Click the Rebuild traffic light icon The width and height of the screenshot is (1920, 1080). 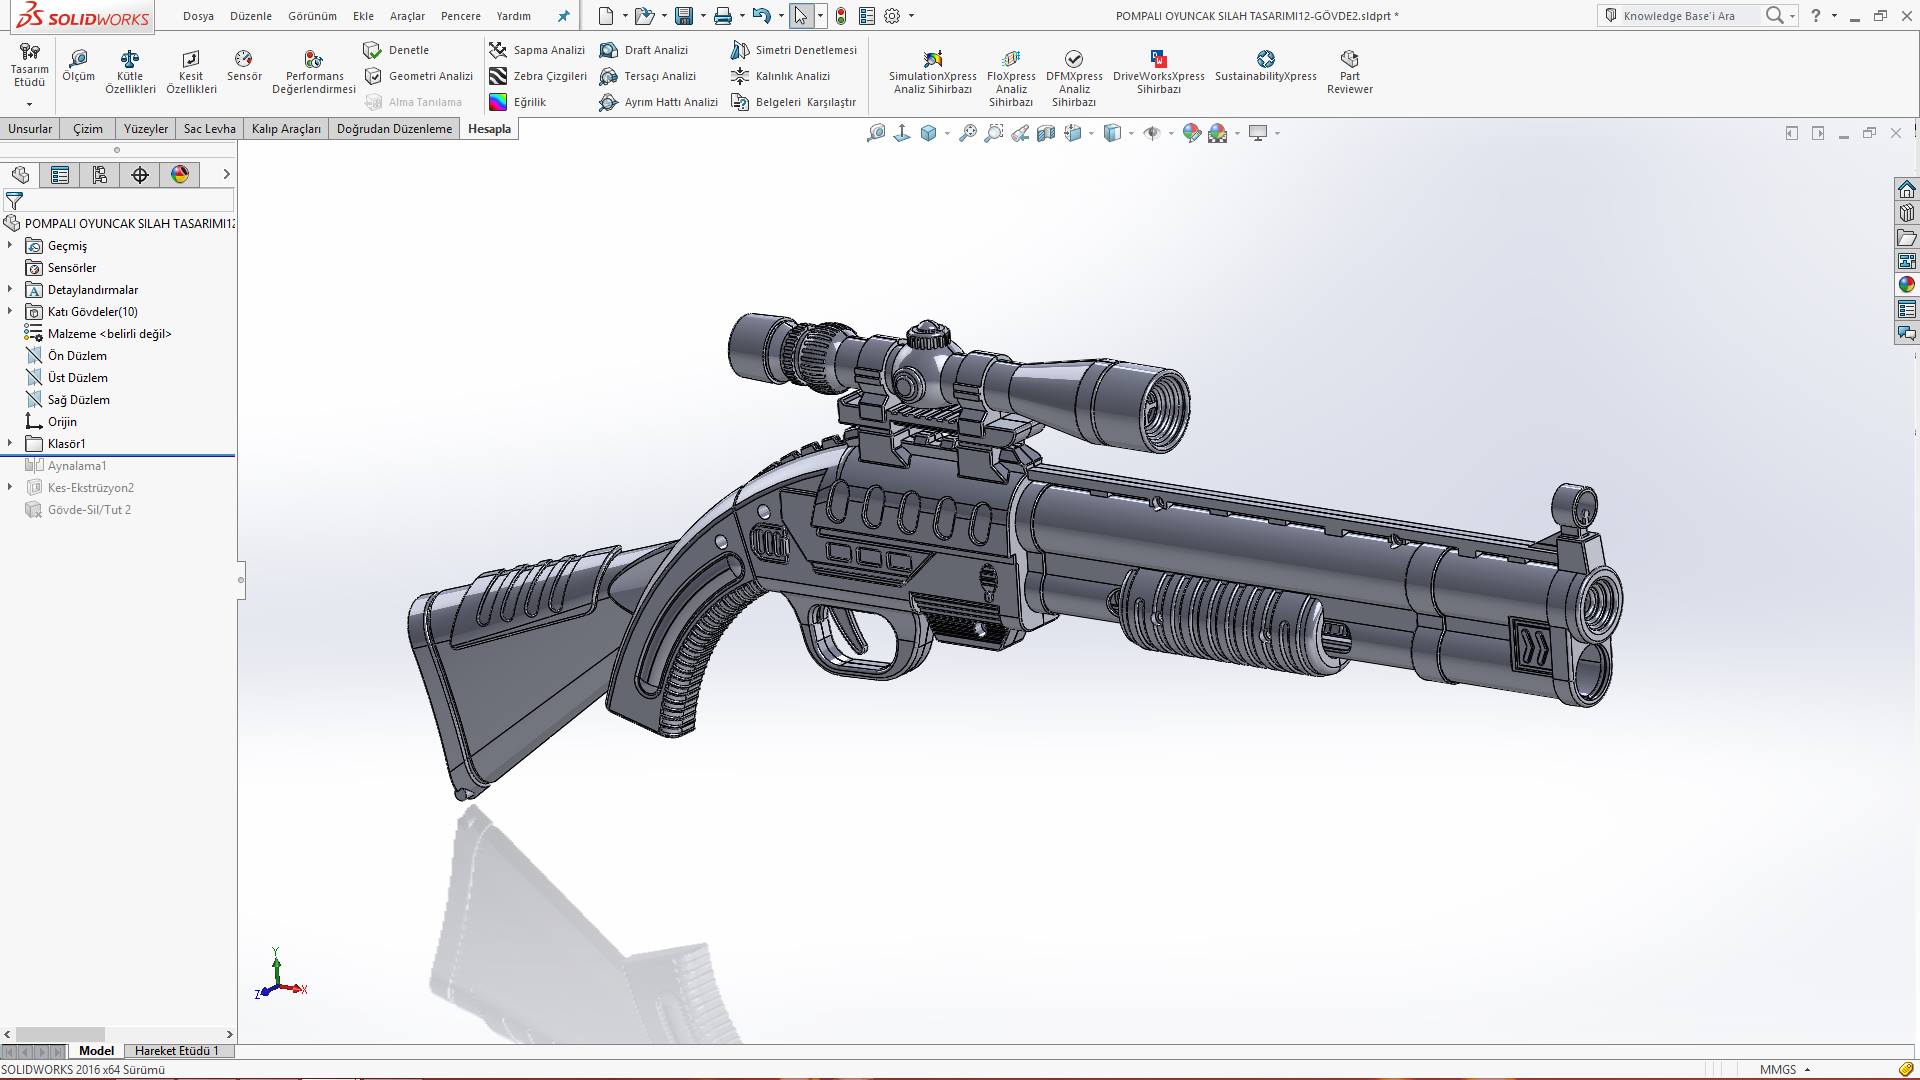pyautogui.click(x=841, y=16)
